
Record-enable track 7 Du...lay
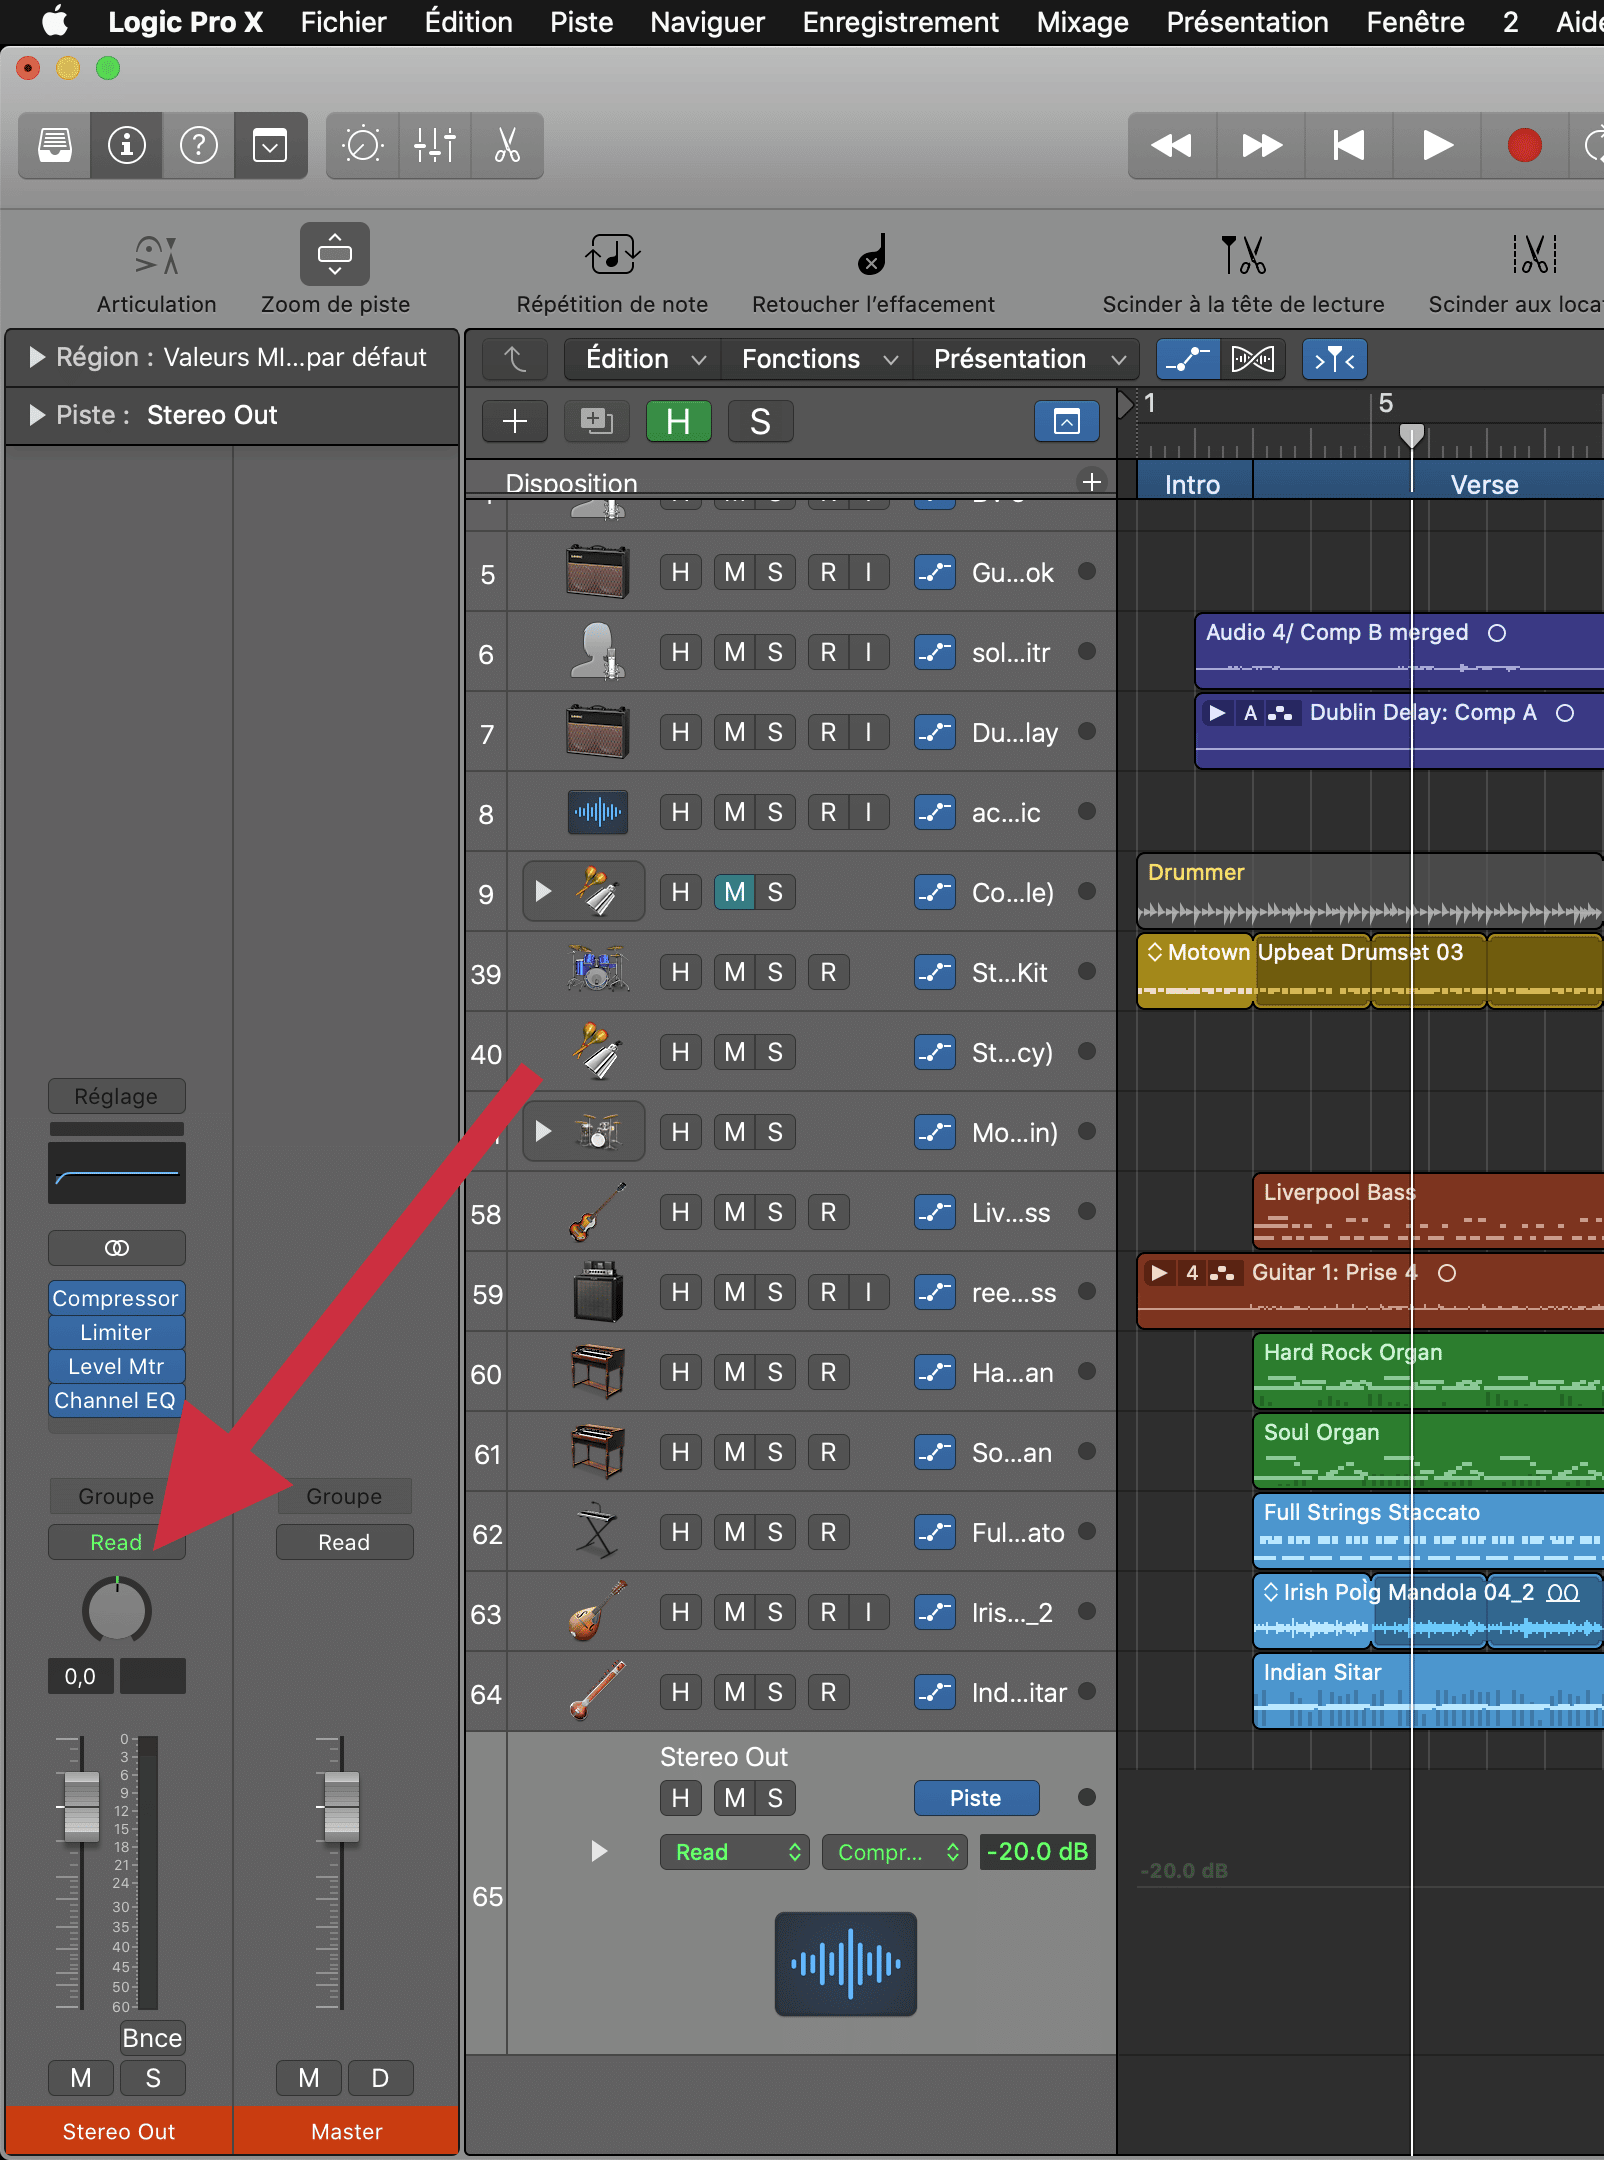pyautogui.click(x=828, y=732)
